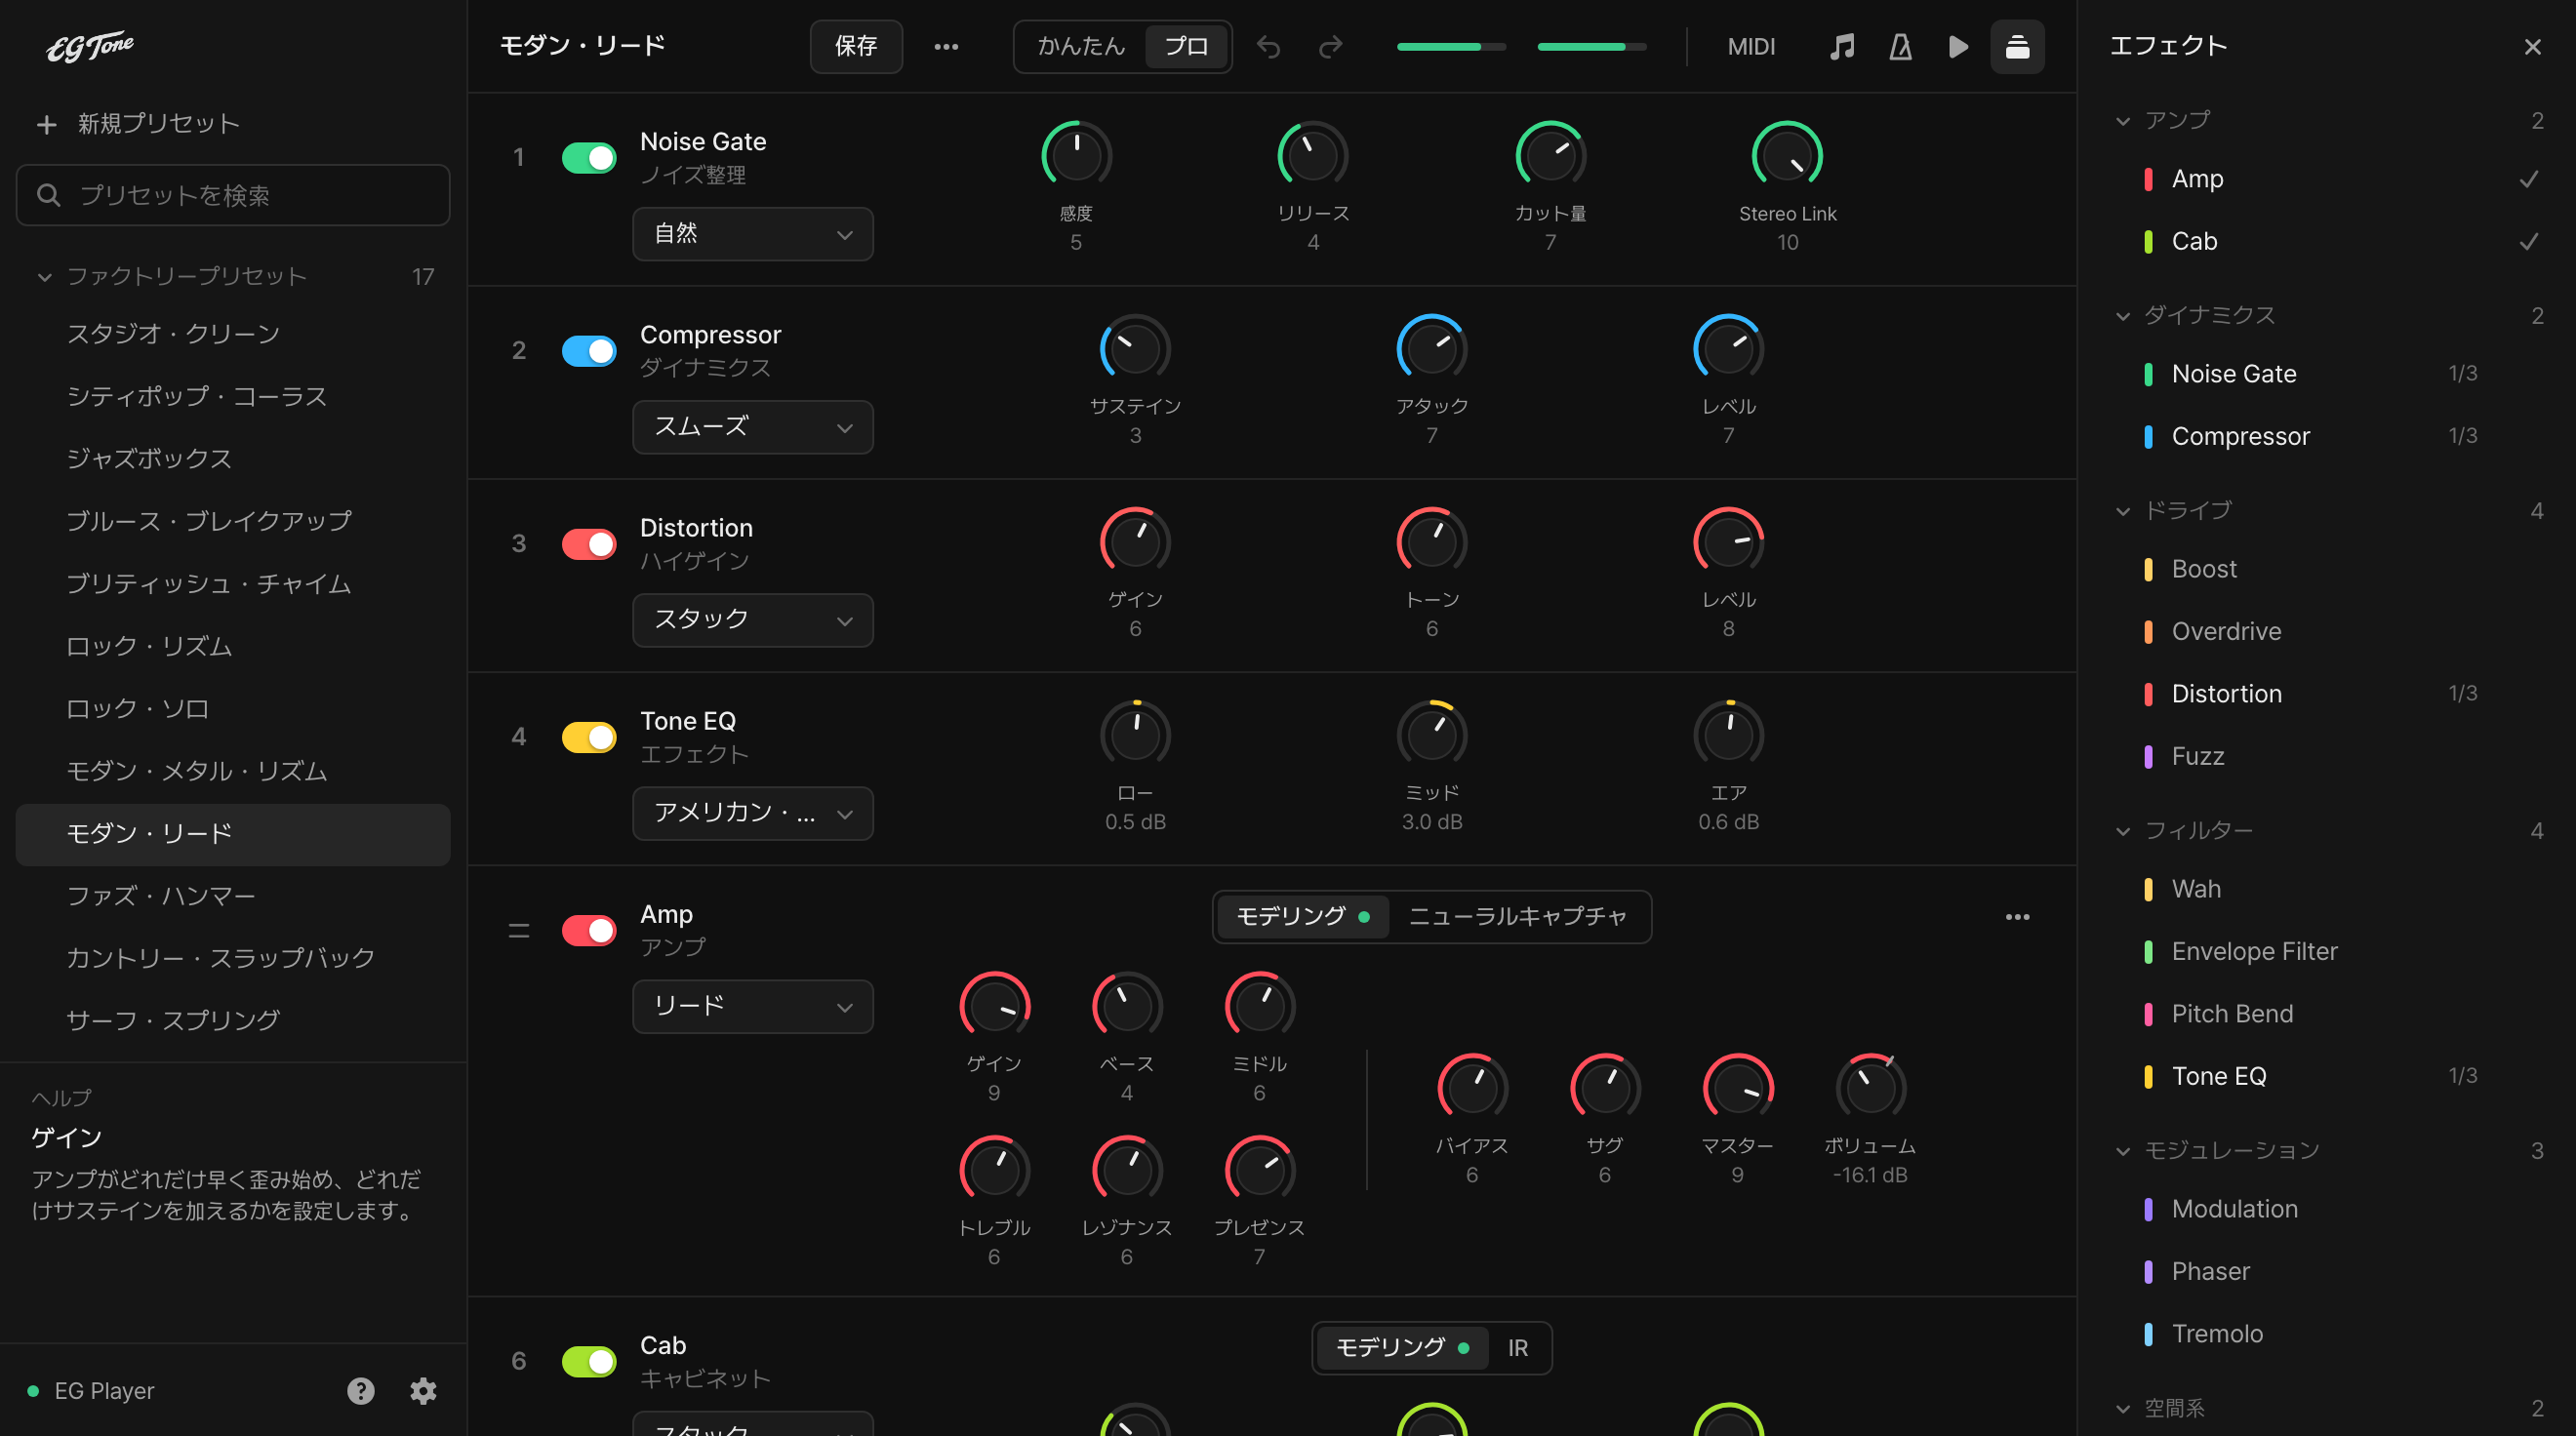The width and height of the screenshot is (2576, 1436).
Task: Click the EG Player status link
Action: coord(92,1390)
